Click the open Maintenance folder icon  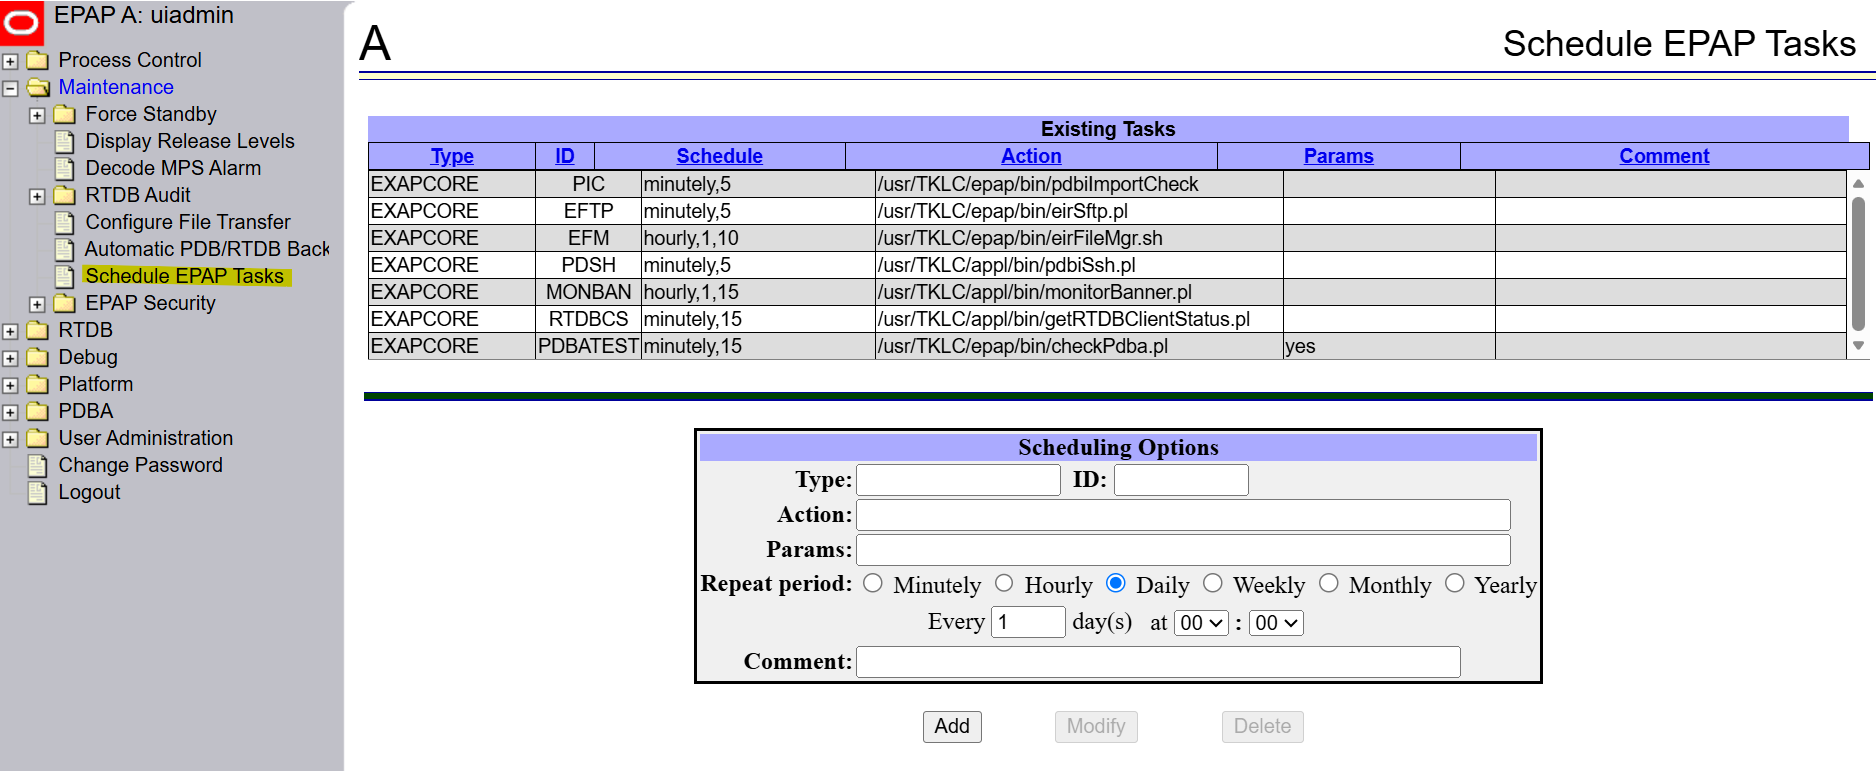[38, 87]
